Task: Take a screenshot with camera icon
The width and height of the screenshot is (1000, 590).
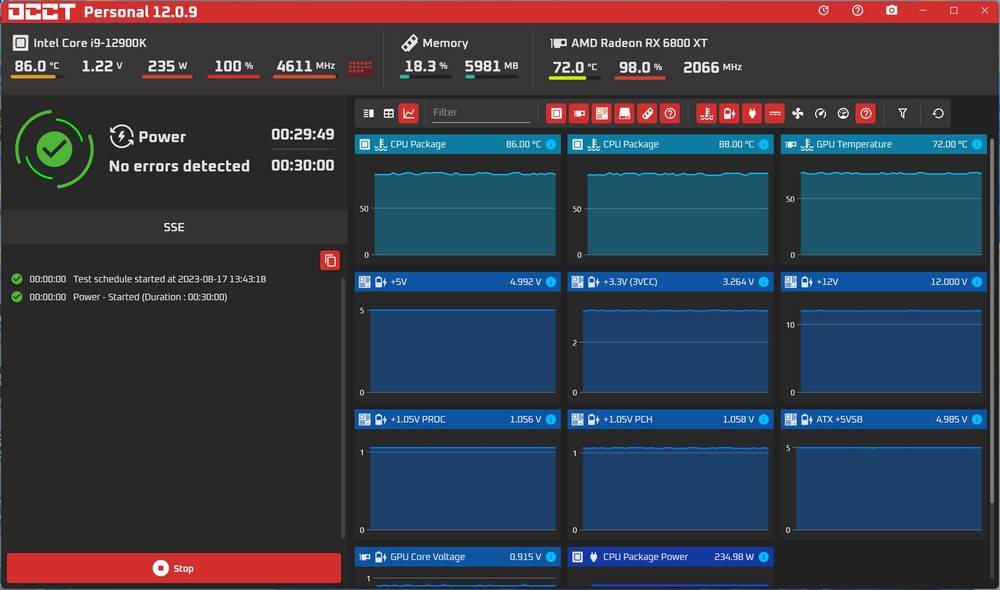Action: [892, 11]
